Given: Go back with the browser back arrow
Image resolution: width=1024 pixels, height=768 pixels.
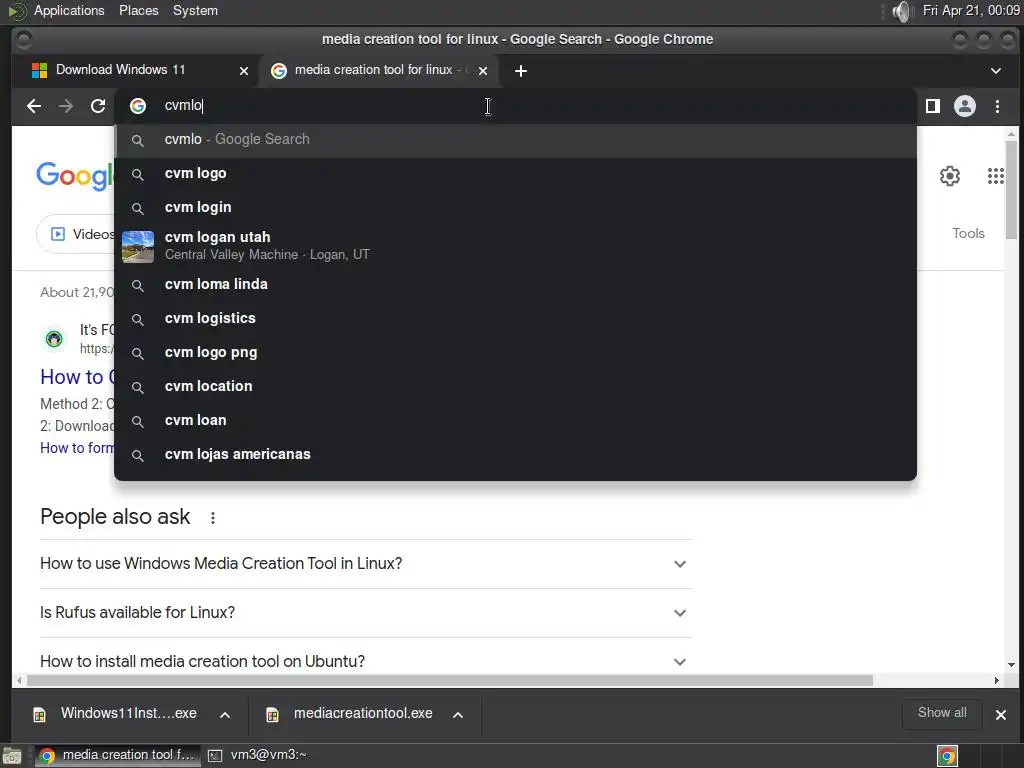Looking at the screenshot, I should [34, 106].
